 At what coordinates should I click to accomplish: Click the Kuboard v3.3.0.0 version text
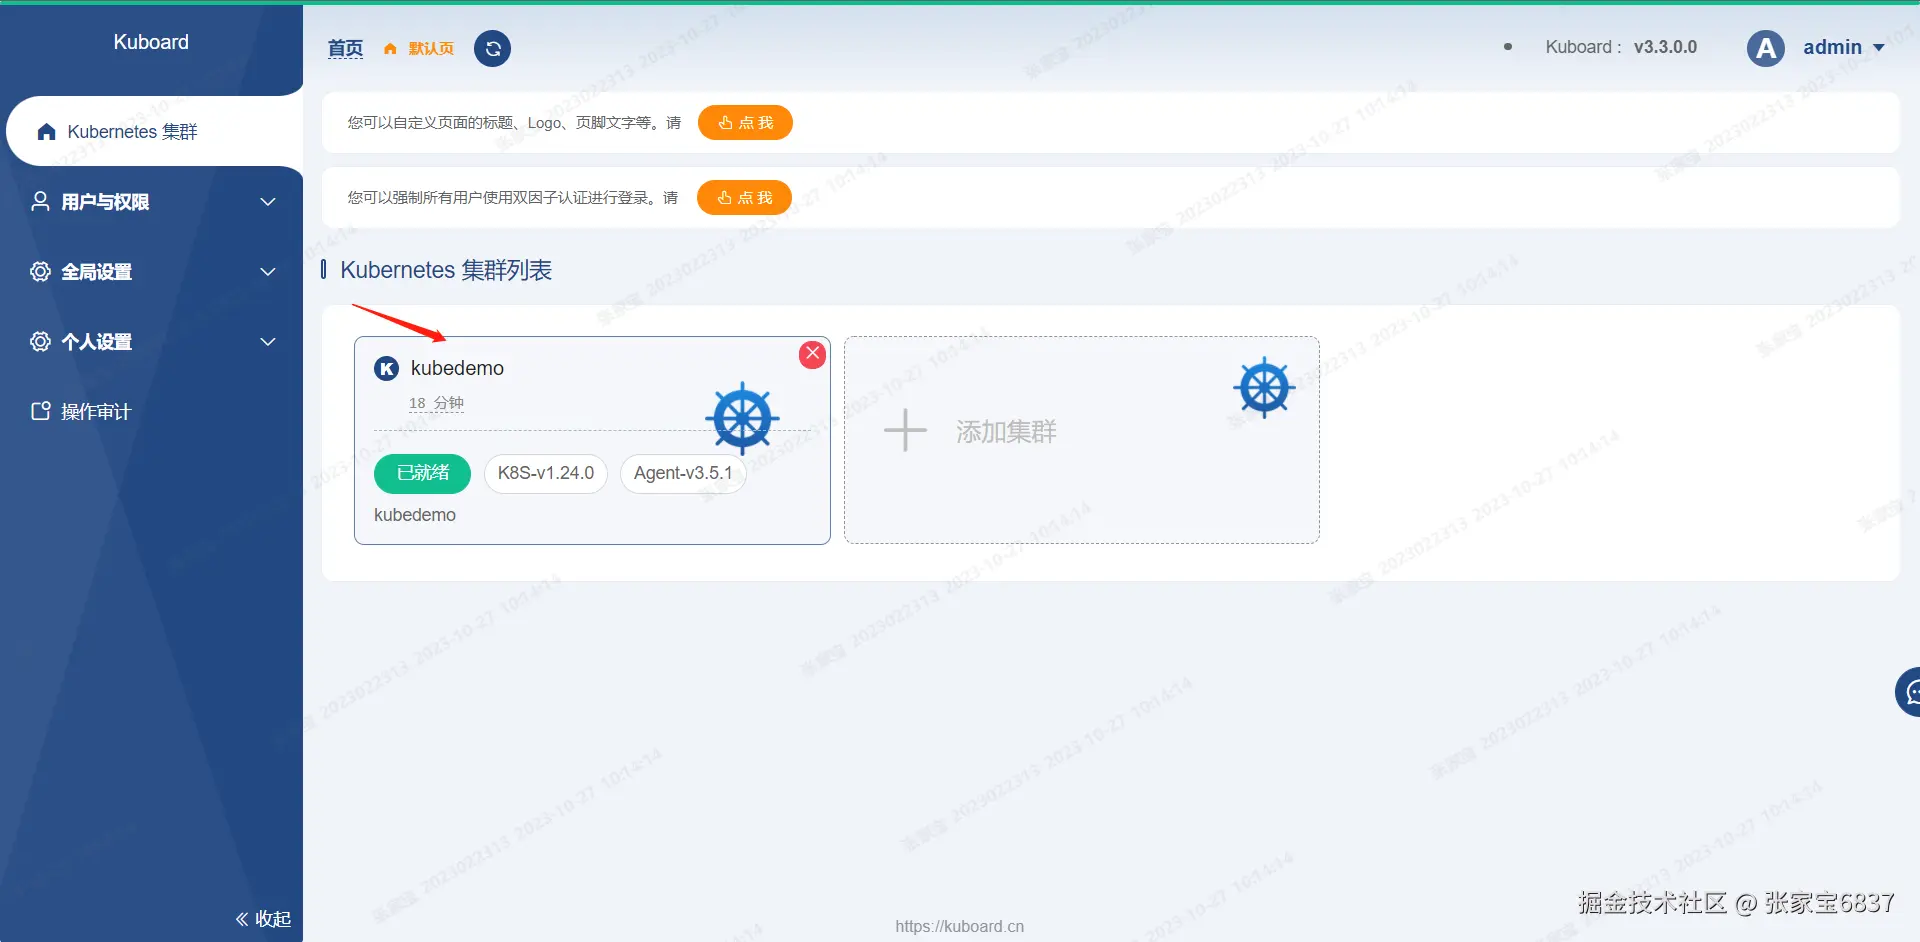tap(1621, 47)
